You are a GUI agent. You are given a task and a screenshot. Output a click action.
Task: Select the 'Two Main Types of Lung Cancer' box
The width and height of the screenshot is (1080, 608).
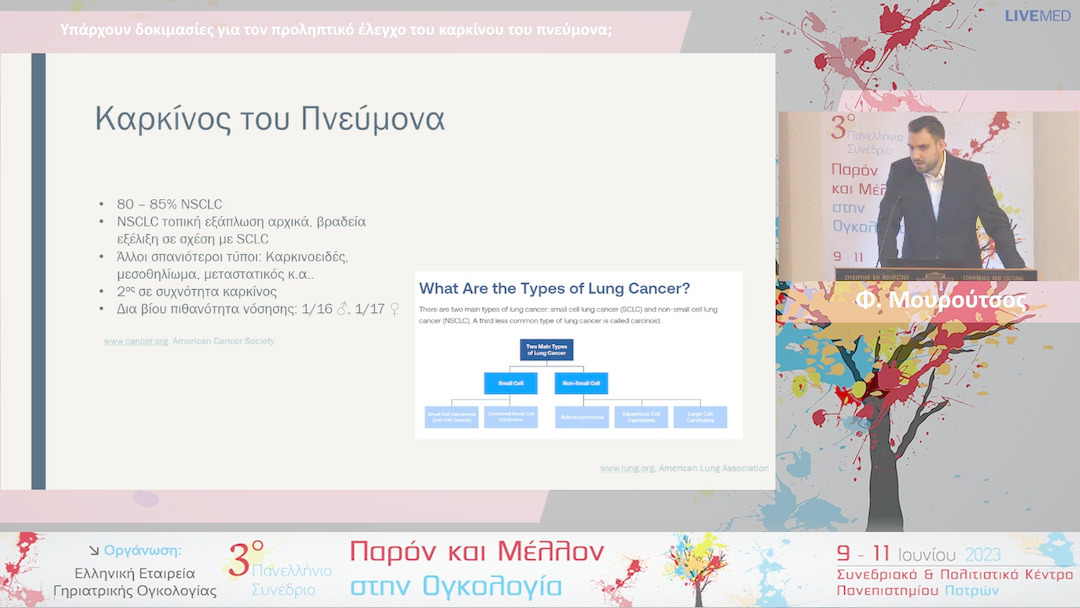click(x=546, y=350)
